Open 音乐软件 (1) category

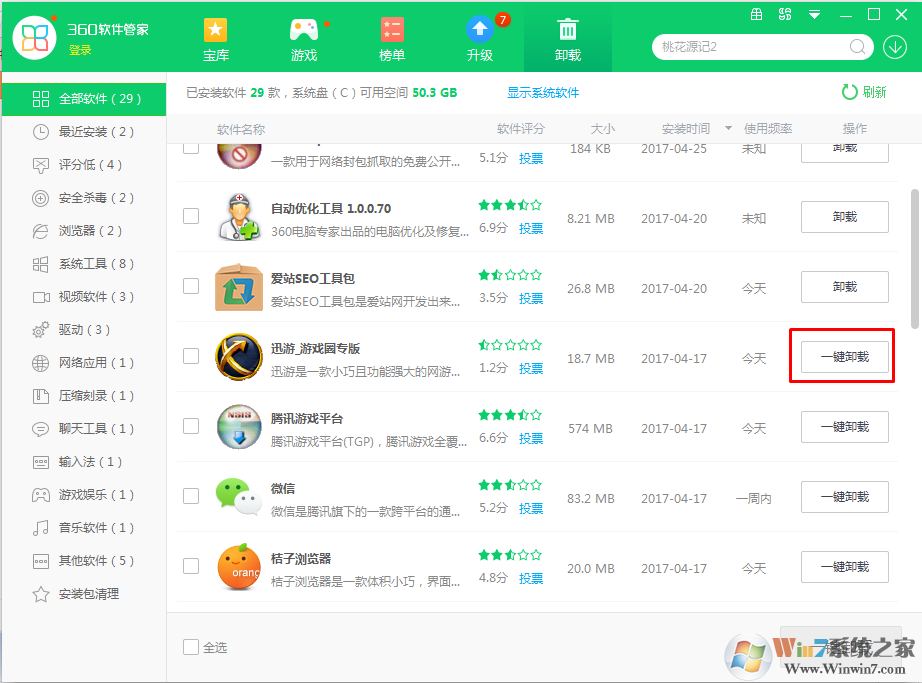[x=84, y=527]
